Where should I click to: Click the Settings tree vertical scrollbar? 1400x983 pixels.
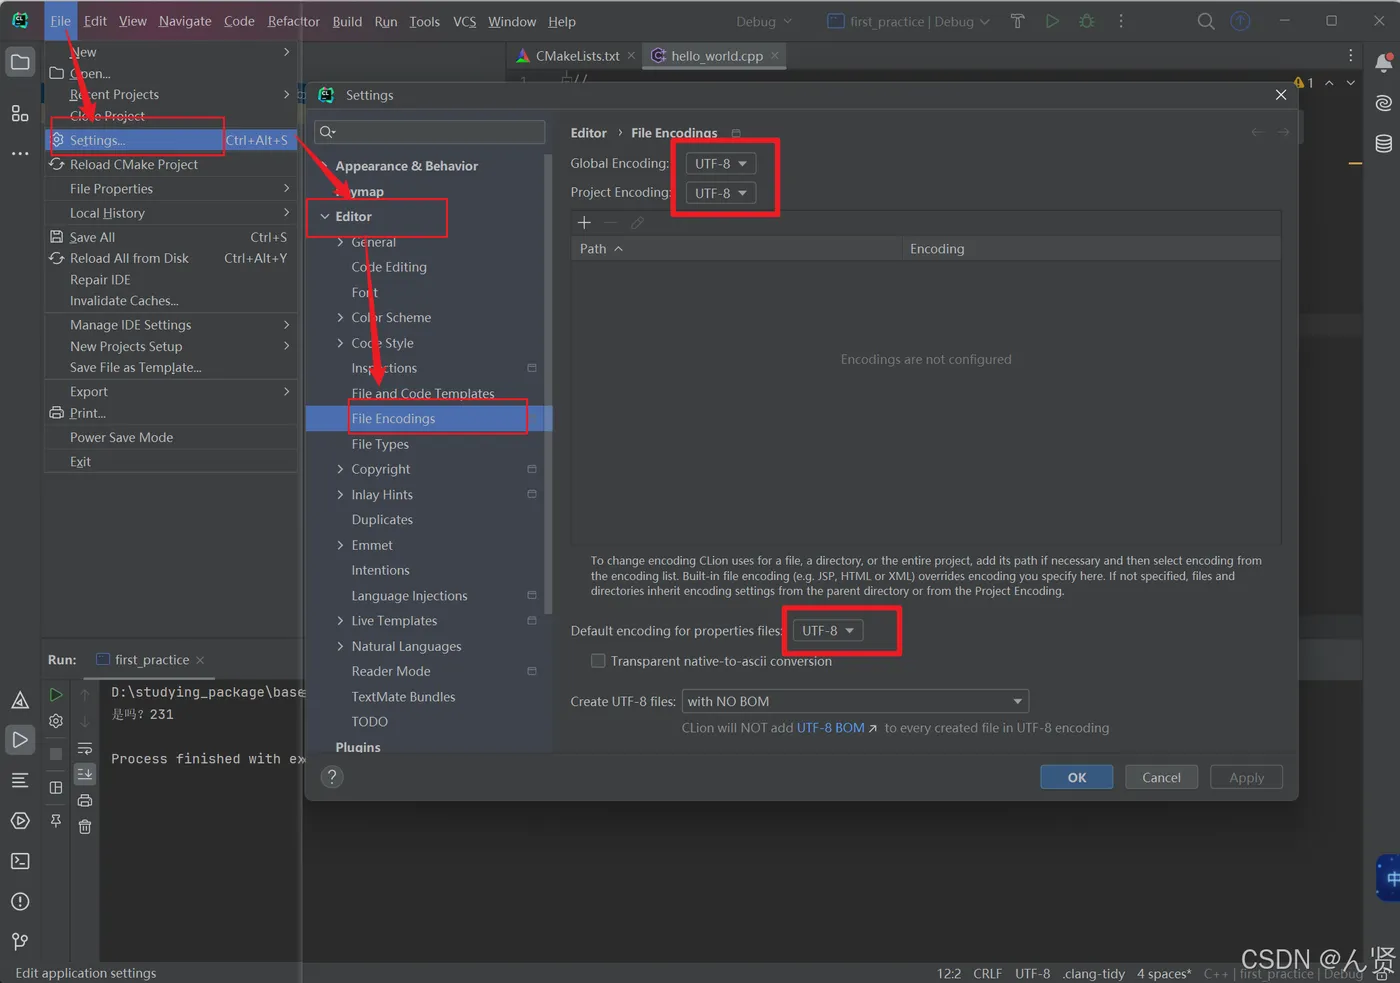(x=548, y=384)
